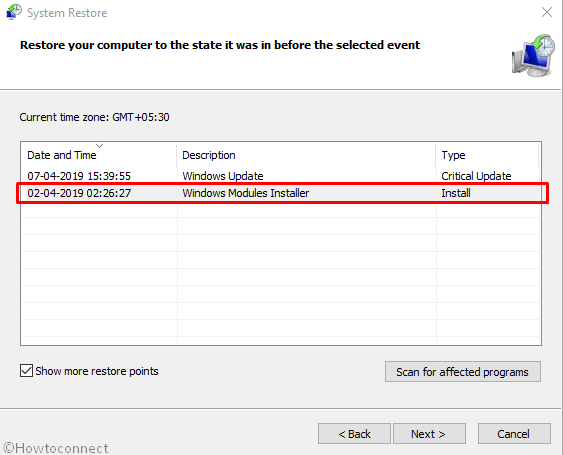
Task: Click the Windows Update description cell
Action: (x=223, y=176)
